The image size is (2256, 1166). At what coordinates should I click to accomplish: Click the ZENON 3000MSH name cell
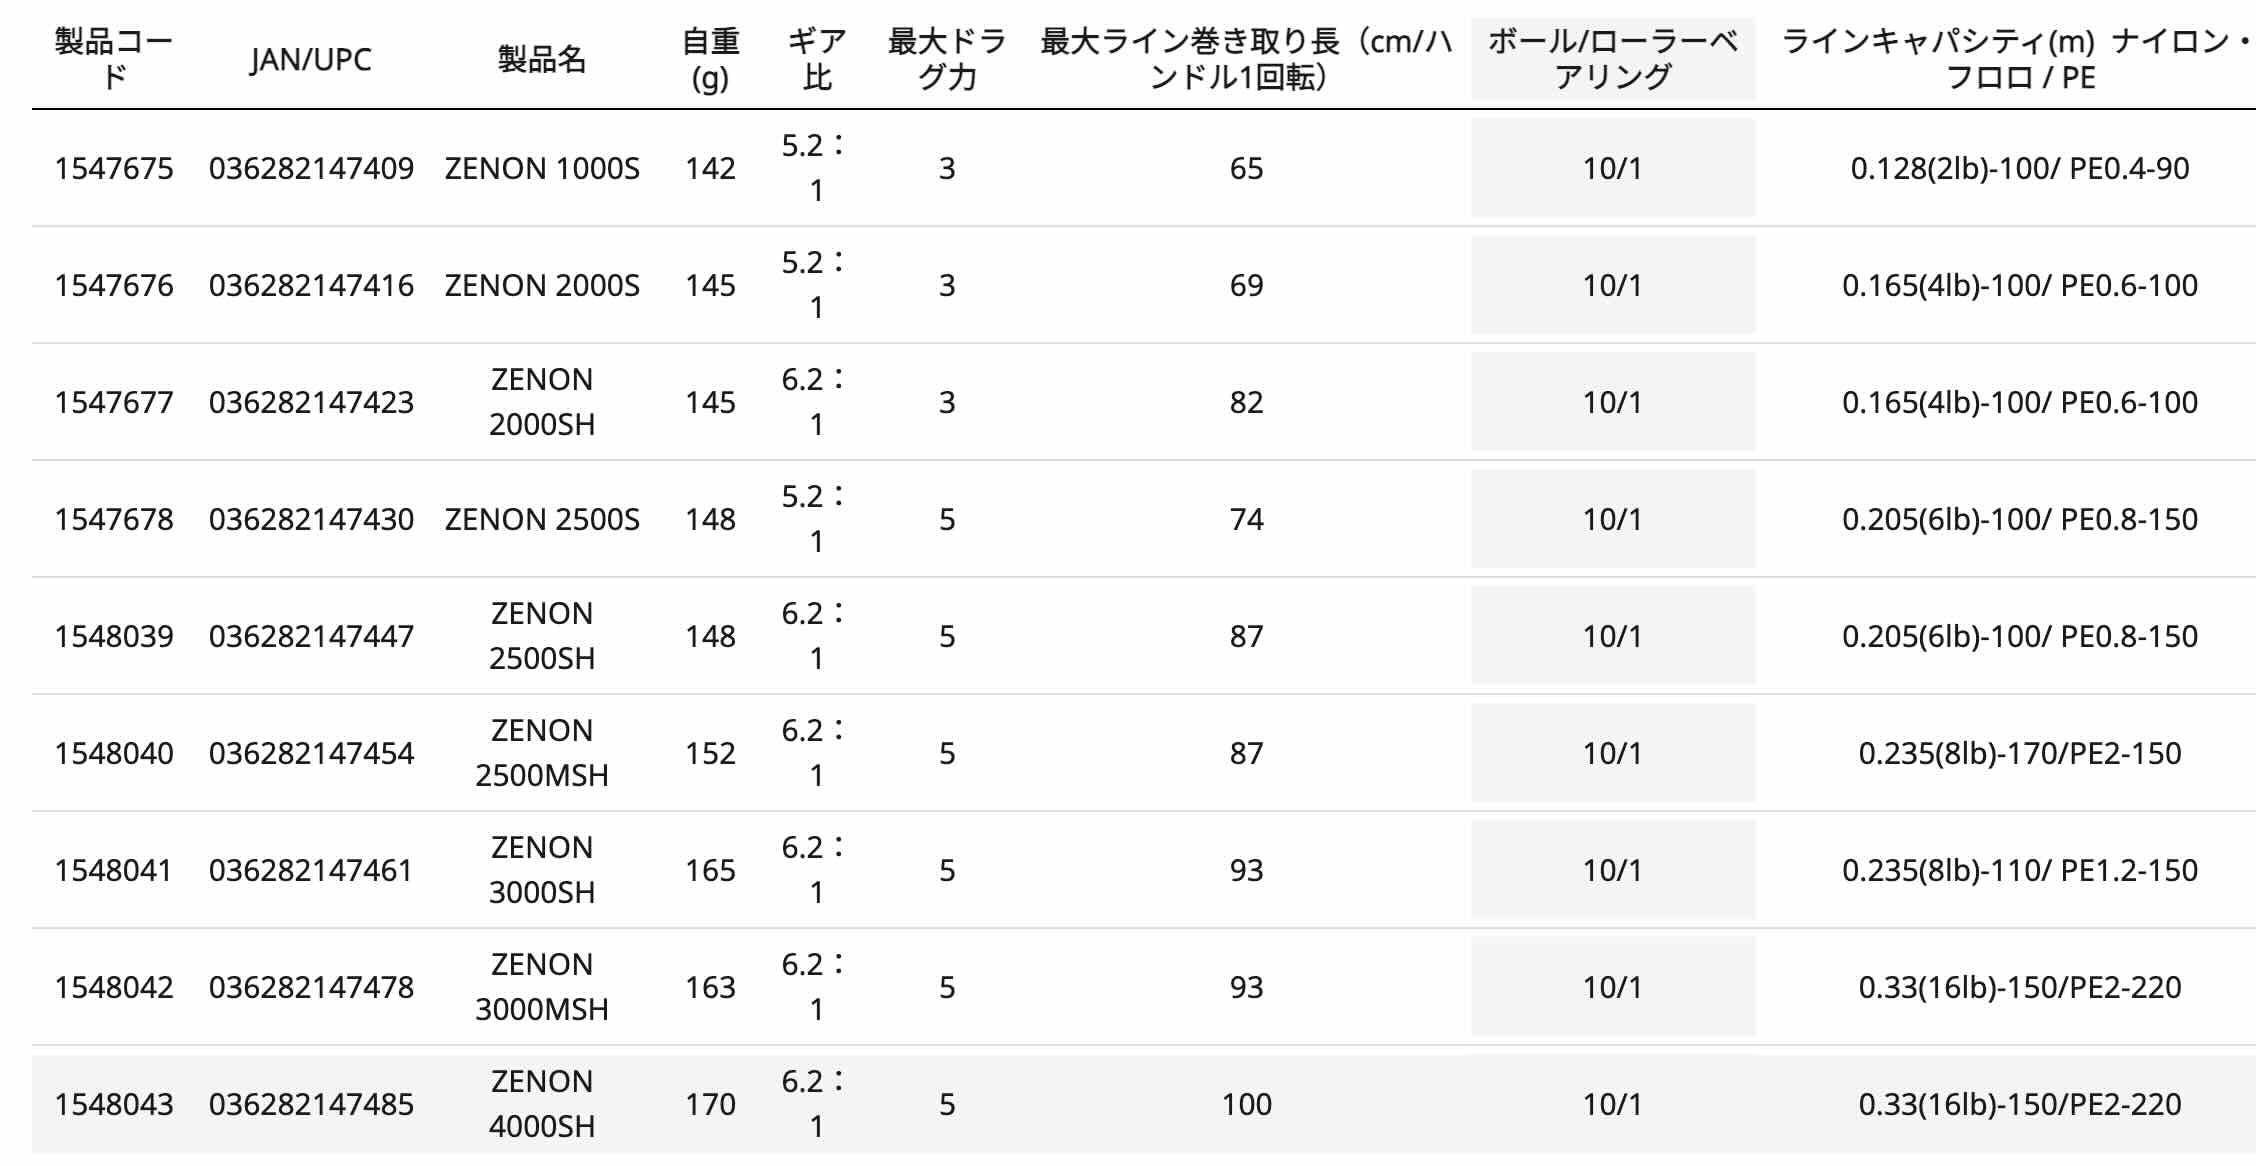pos(541,987)
